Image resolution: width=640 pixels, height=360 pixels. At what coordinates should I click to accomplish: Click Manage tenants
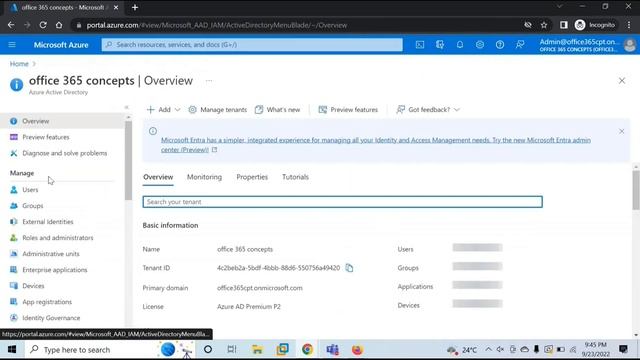pos(218,110)
